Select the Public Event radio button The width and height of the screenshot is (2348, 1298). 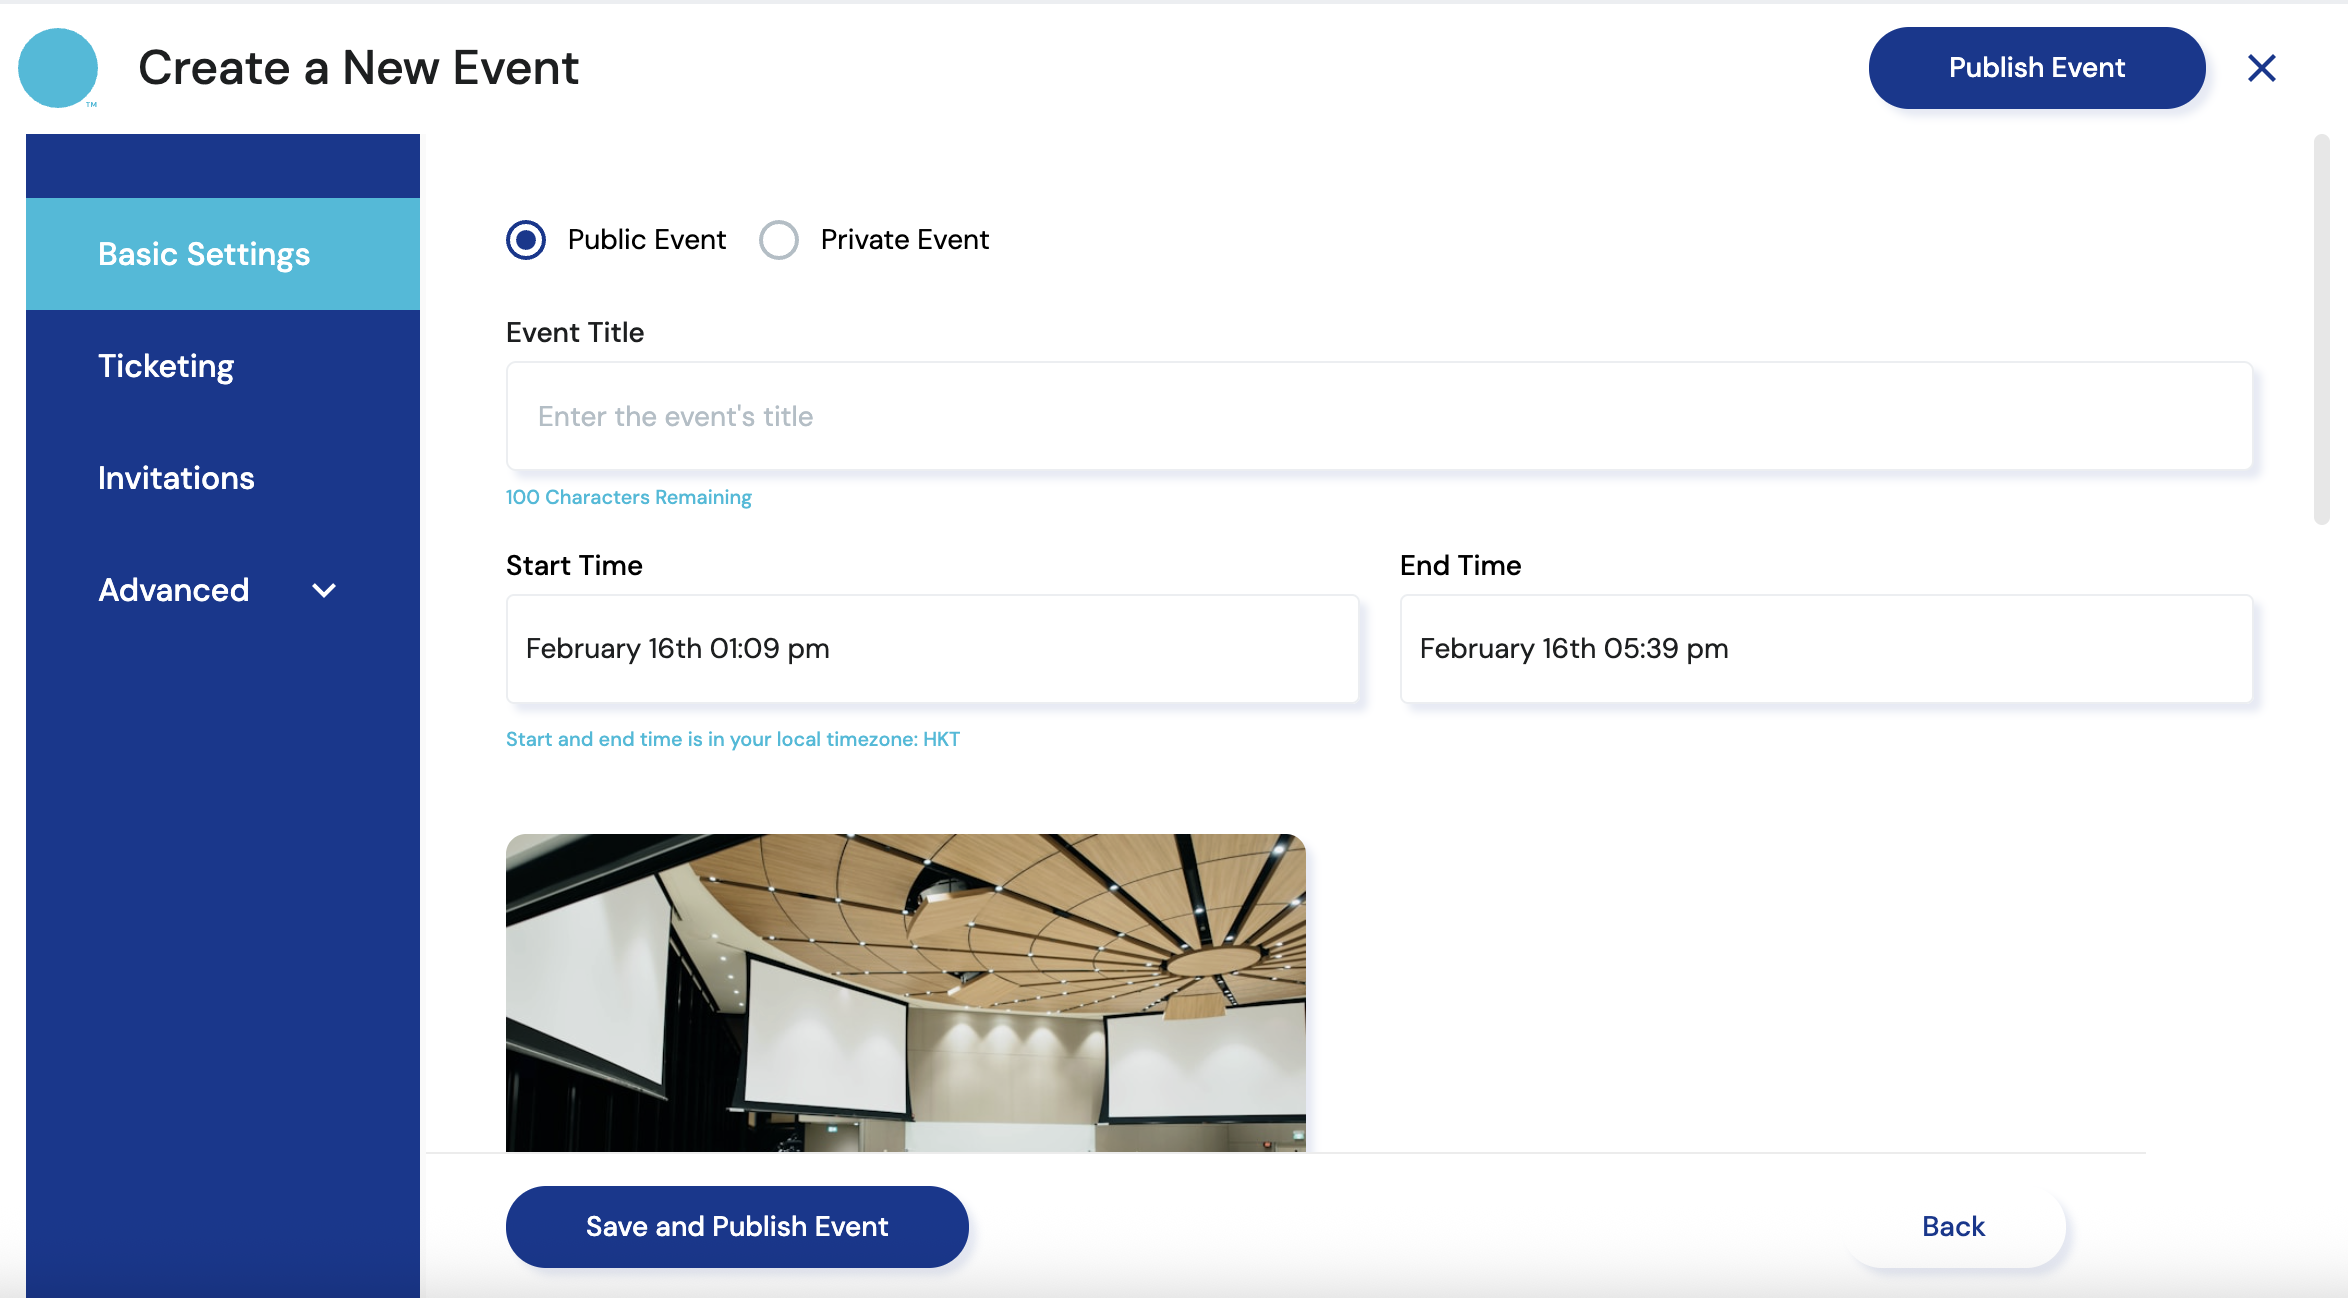click(526, 240)
